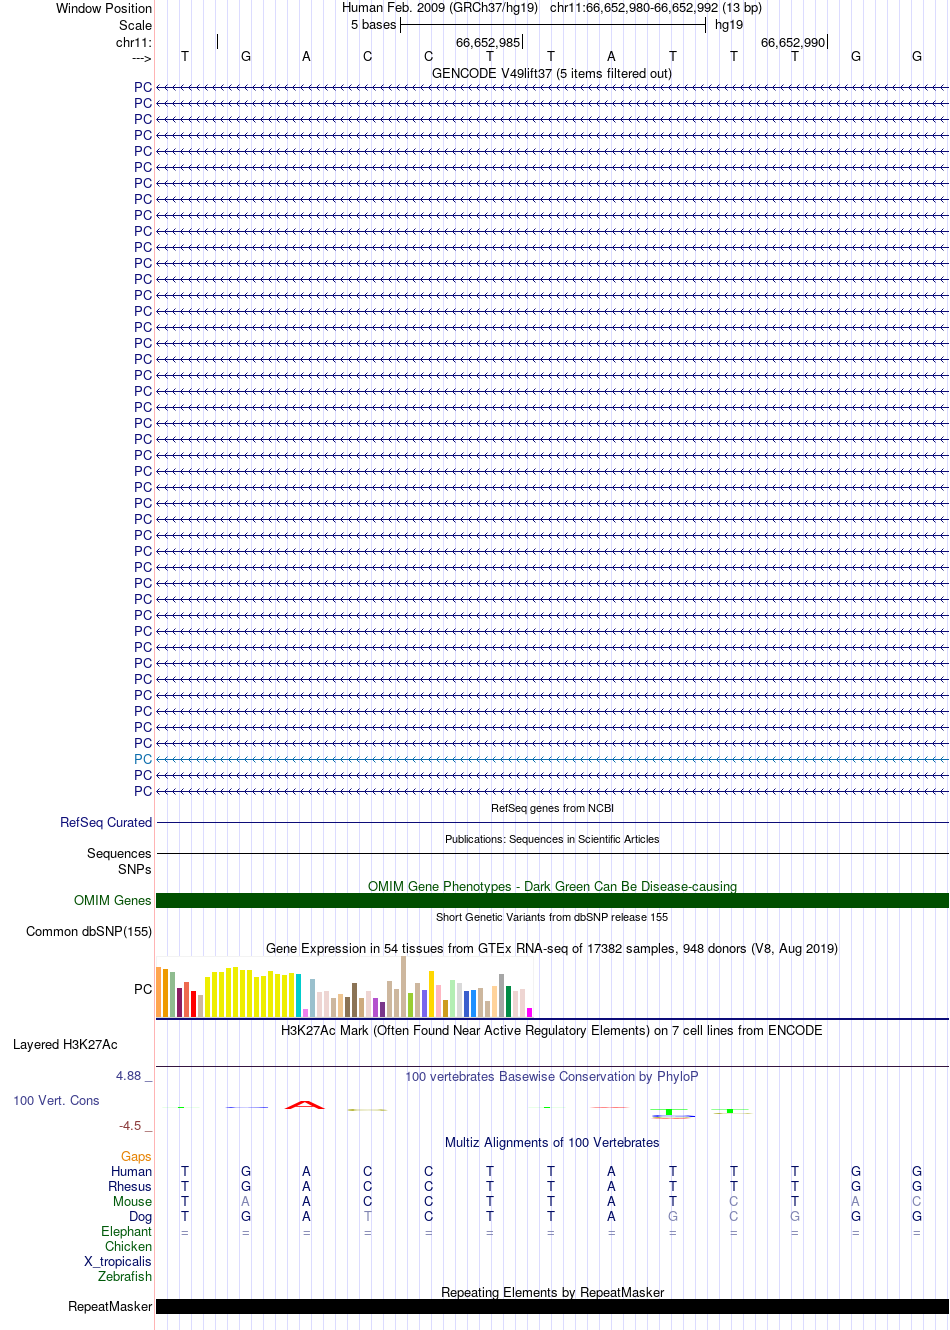Open OMIM Gene Phenotypes track title
950x1330 pixels.
click(552, 886)
